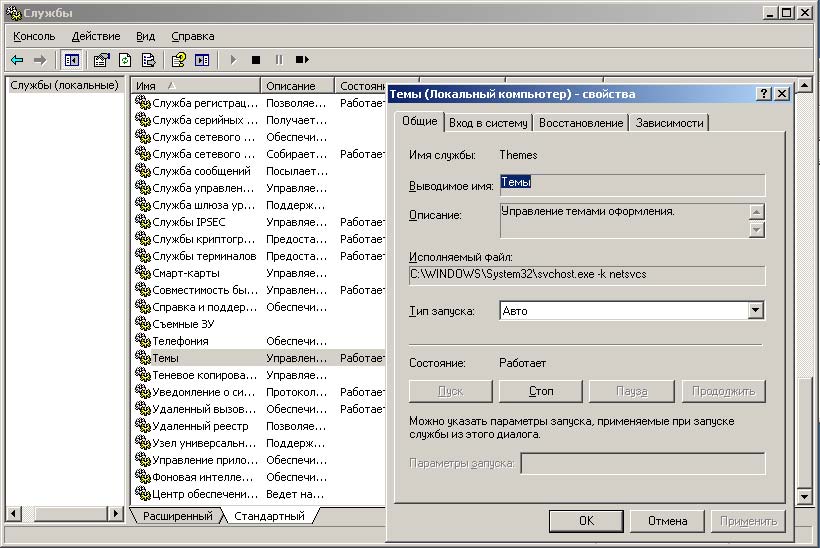Viewport: 820px width, 548px height.
Task: Toggle the console tree pane icon
Action: pos(71,60)
